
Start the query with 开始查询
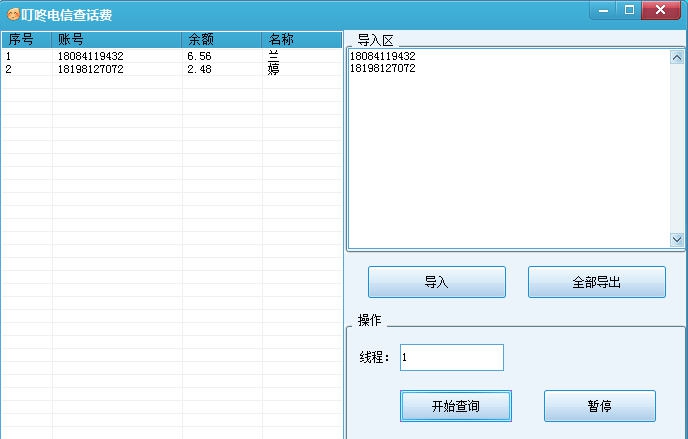[x=455, y=406]
